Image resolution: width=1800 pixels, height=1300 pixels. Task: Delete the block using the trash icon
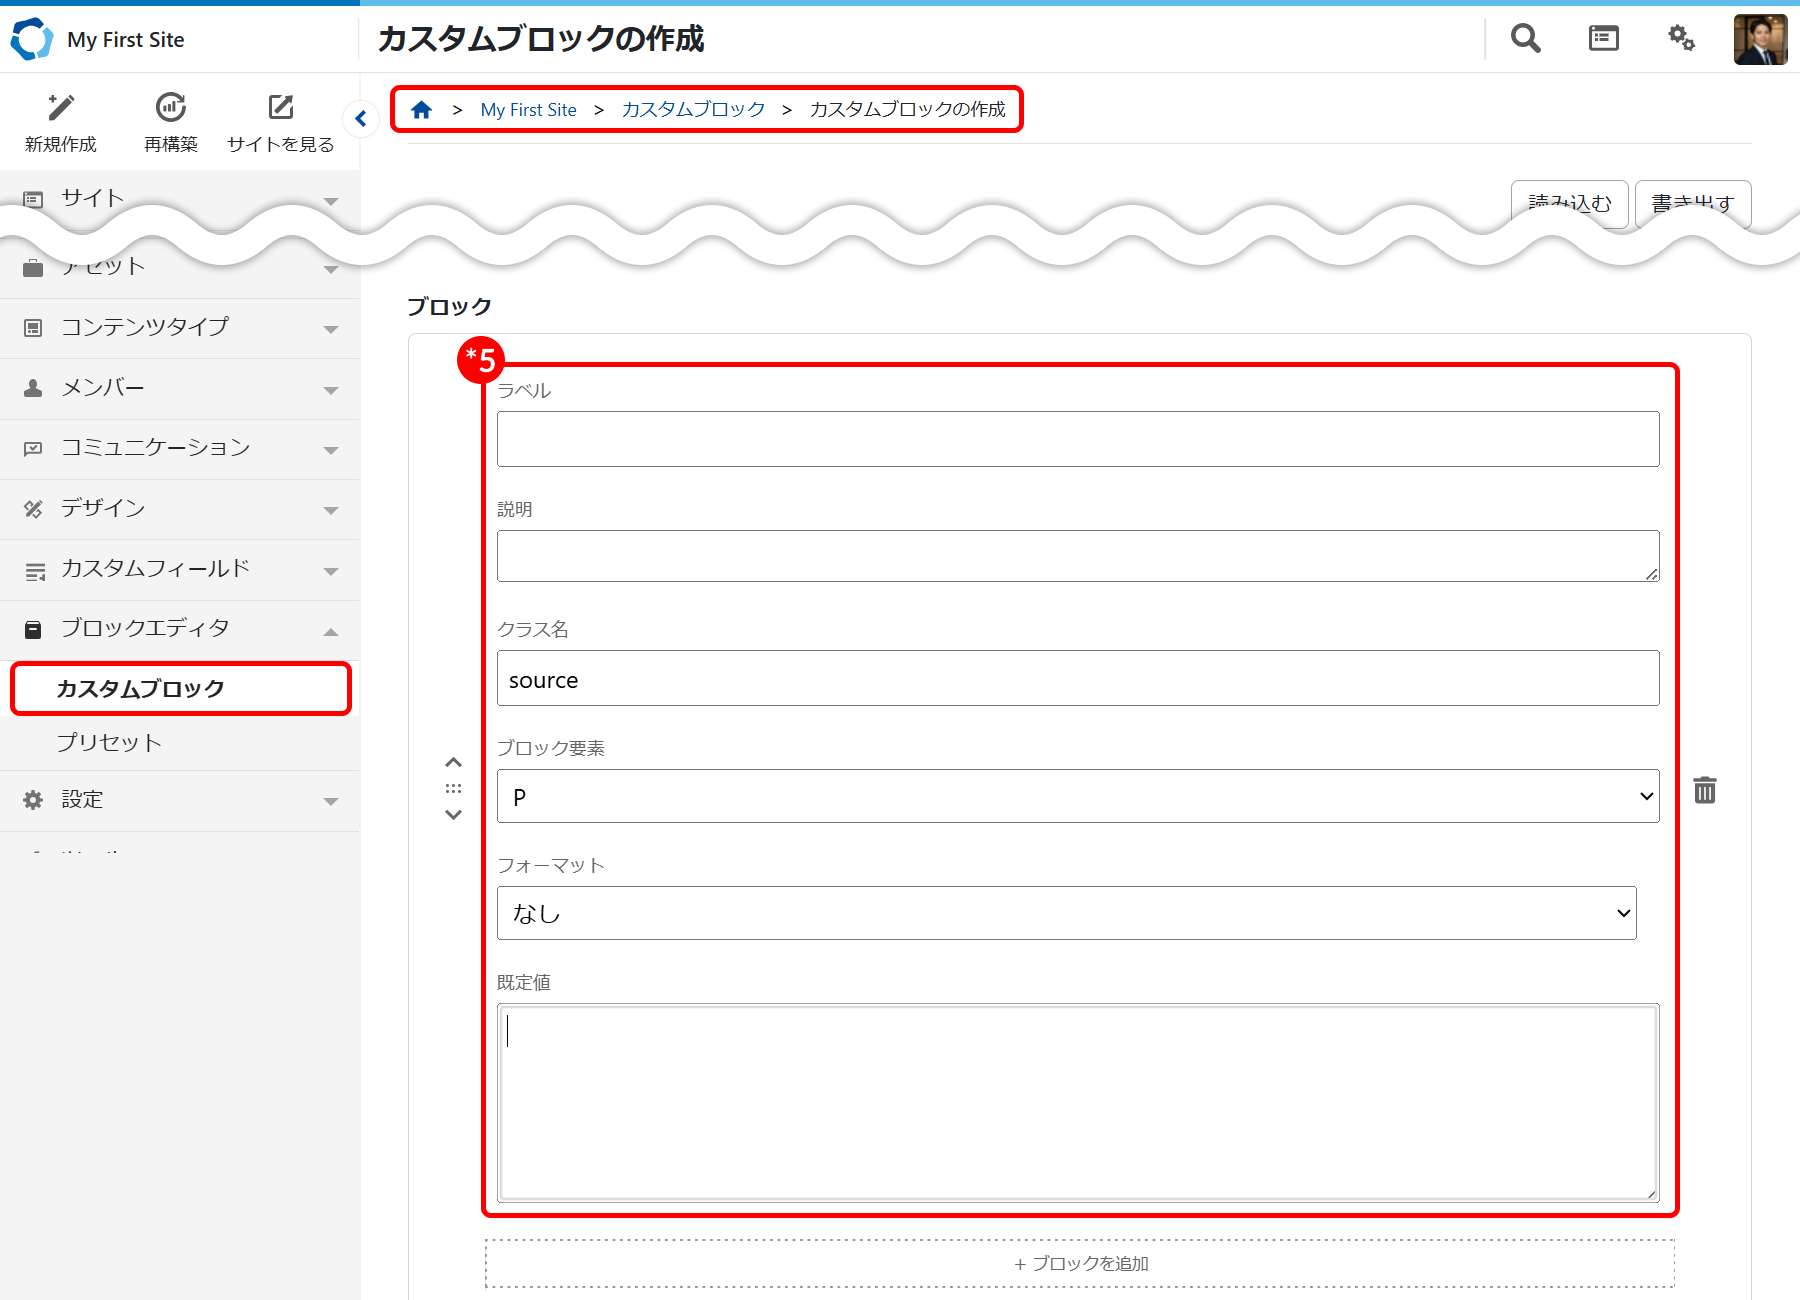coord(1704,790)
